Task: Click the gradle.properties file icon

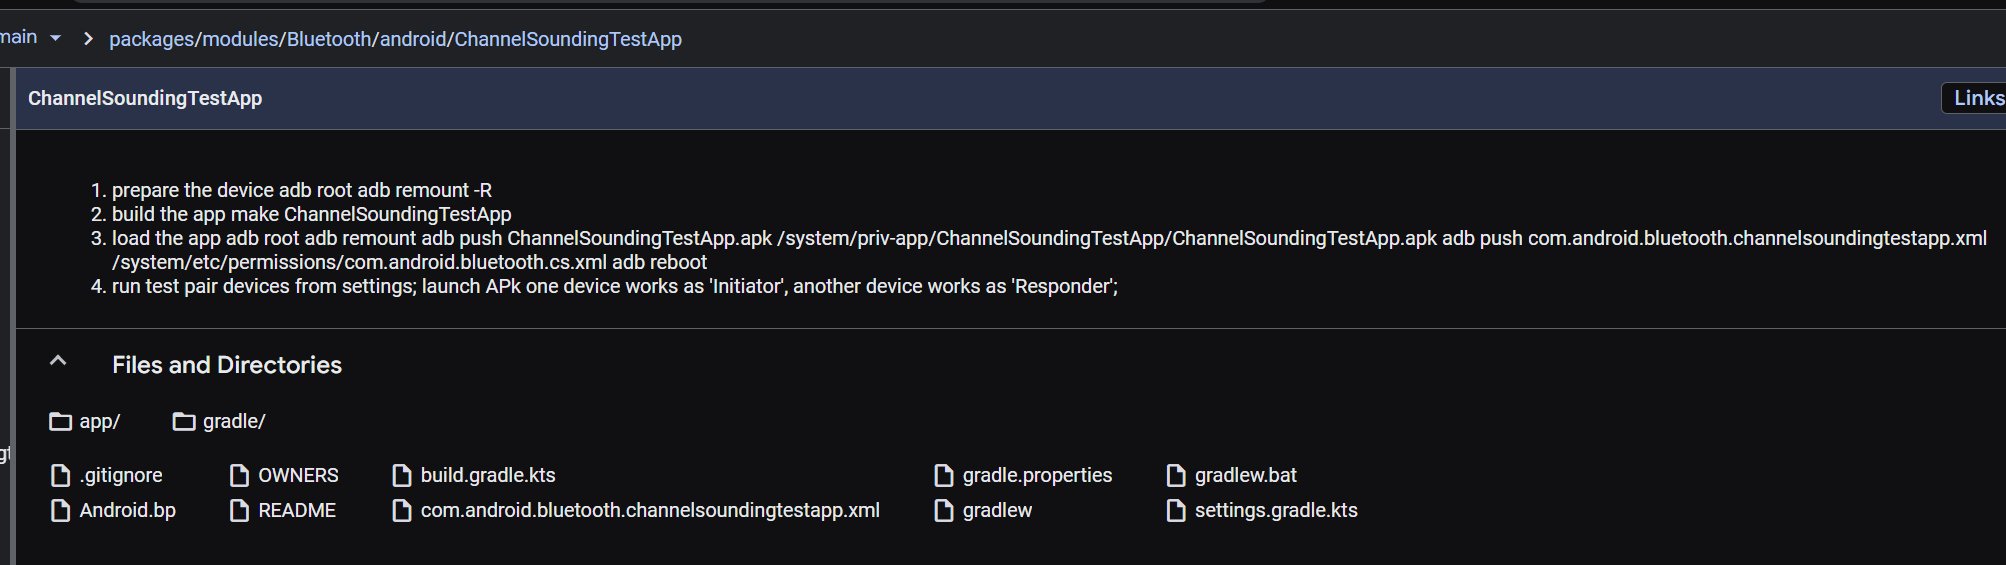Action: (x=943, y=476)
